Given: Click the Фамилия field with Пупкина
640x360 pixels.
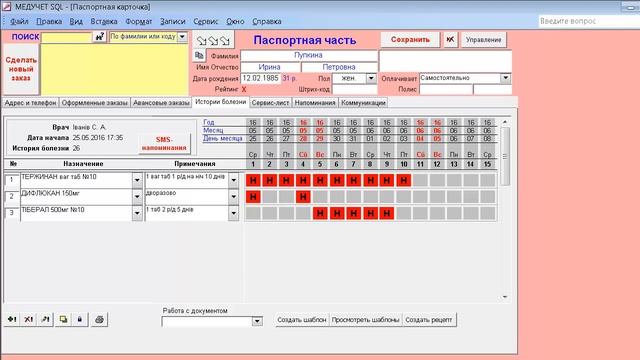Looking at the screenshot, I should pyautogui.click(x=309, y=55).
